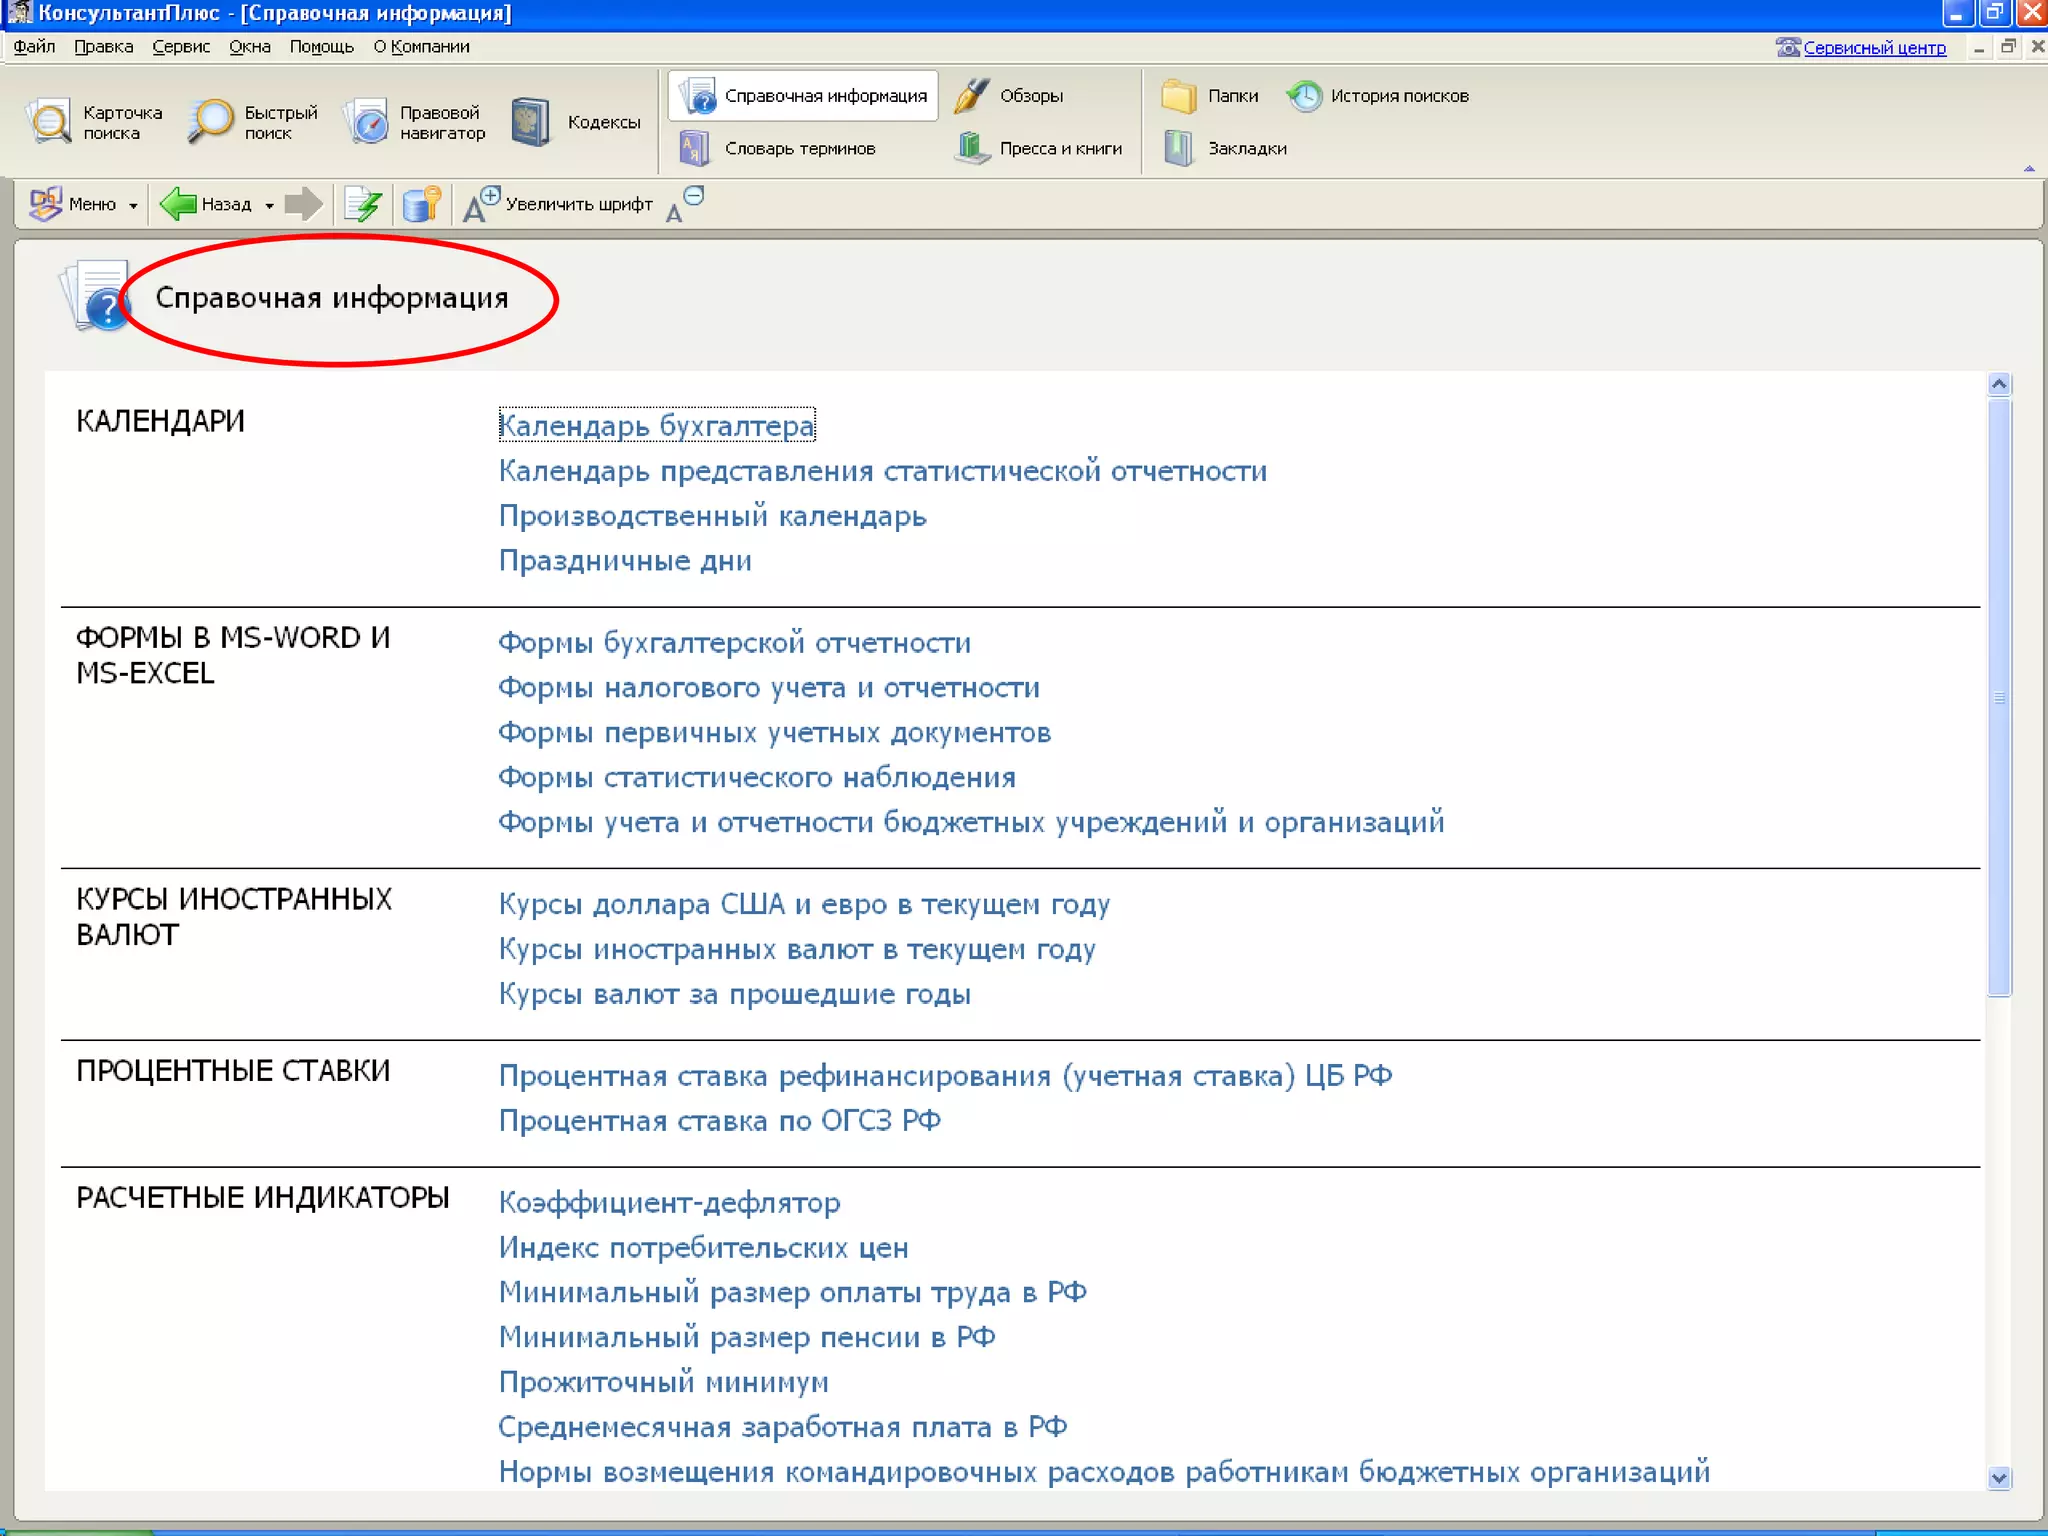This screenshot has width=2048, height=1536.
Task: Expand the Меню dropdown arrow
Action: 133,205
